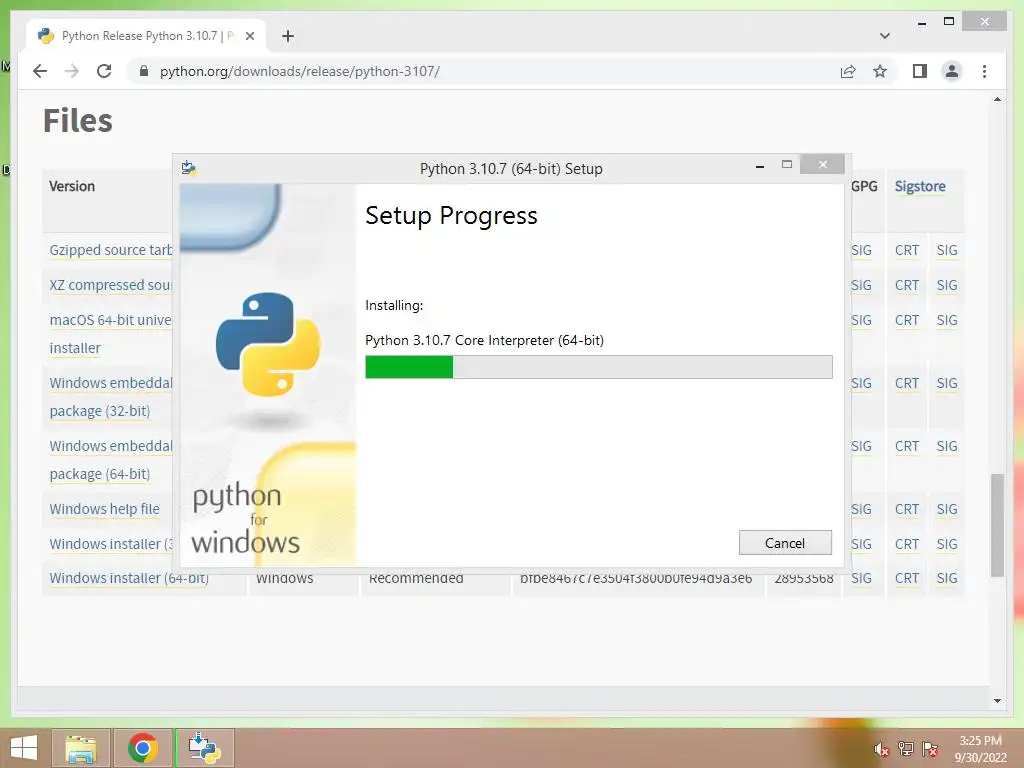Click Python installer taskbar icon
Viewport: 1024px width, 768px height.
coord(204,748)
